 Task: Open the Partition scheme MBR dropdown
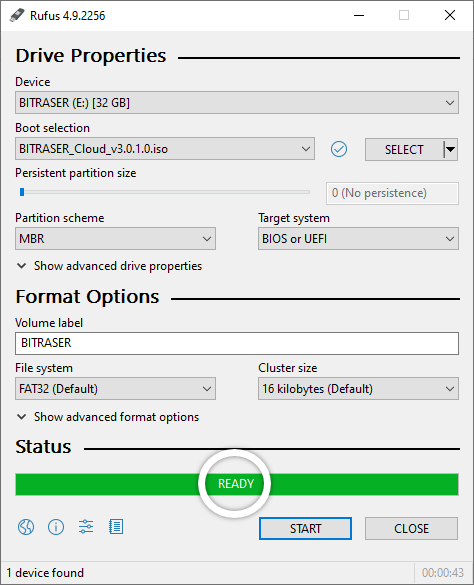coord(115,239)
